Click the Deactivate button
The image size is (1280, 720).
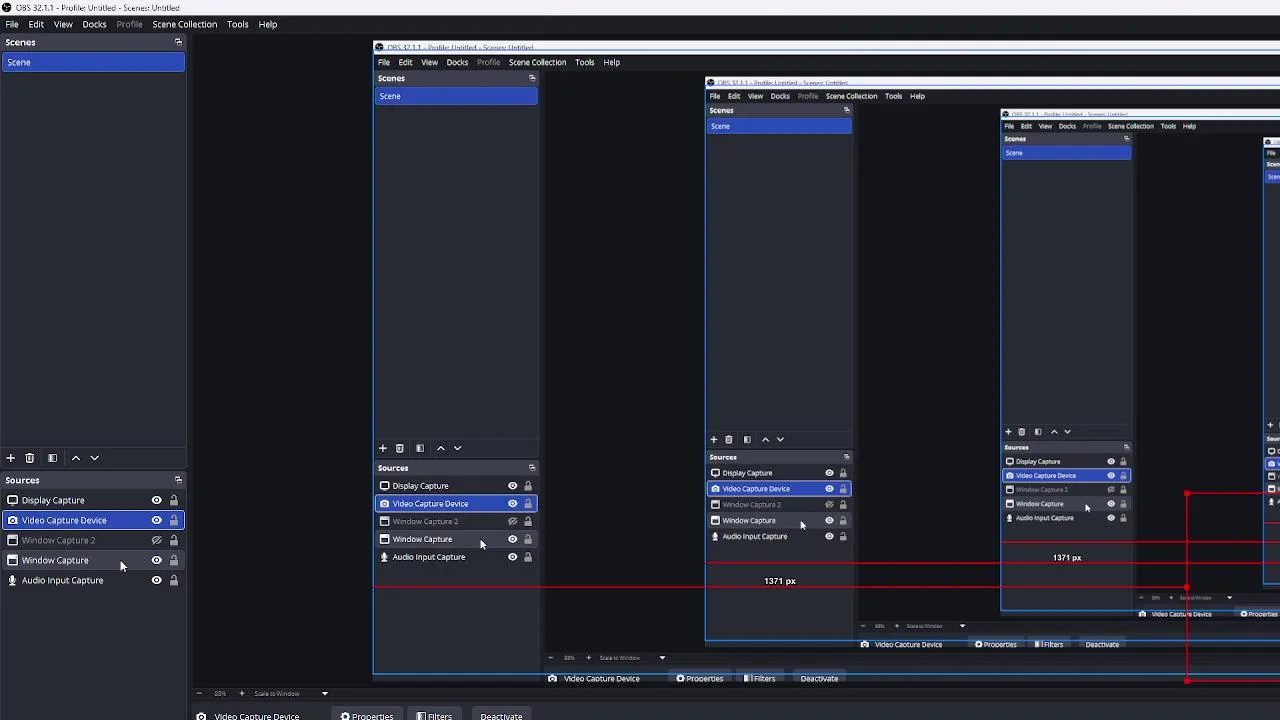tap(501, 716)
